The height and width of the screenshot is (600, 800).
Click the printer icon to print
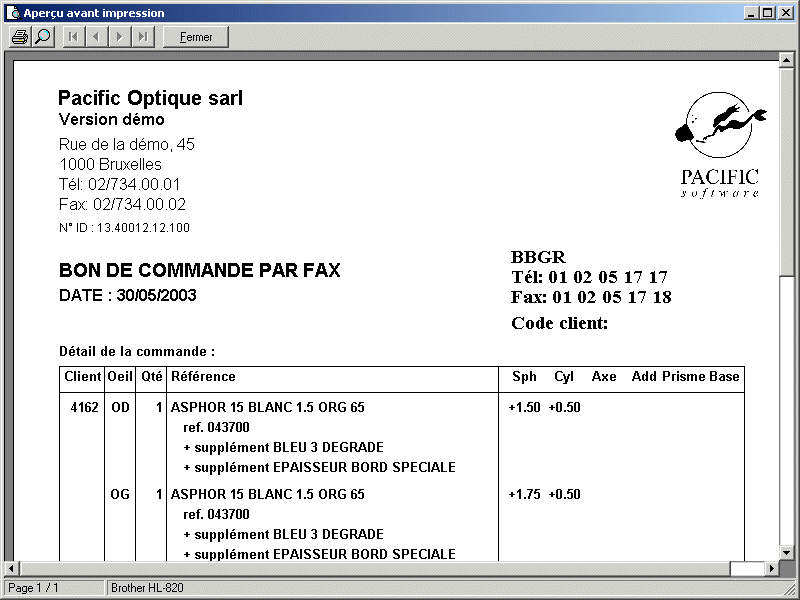19,37
